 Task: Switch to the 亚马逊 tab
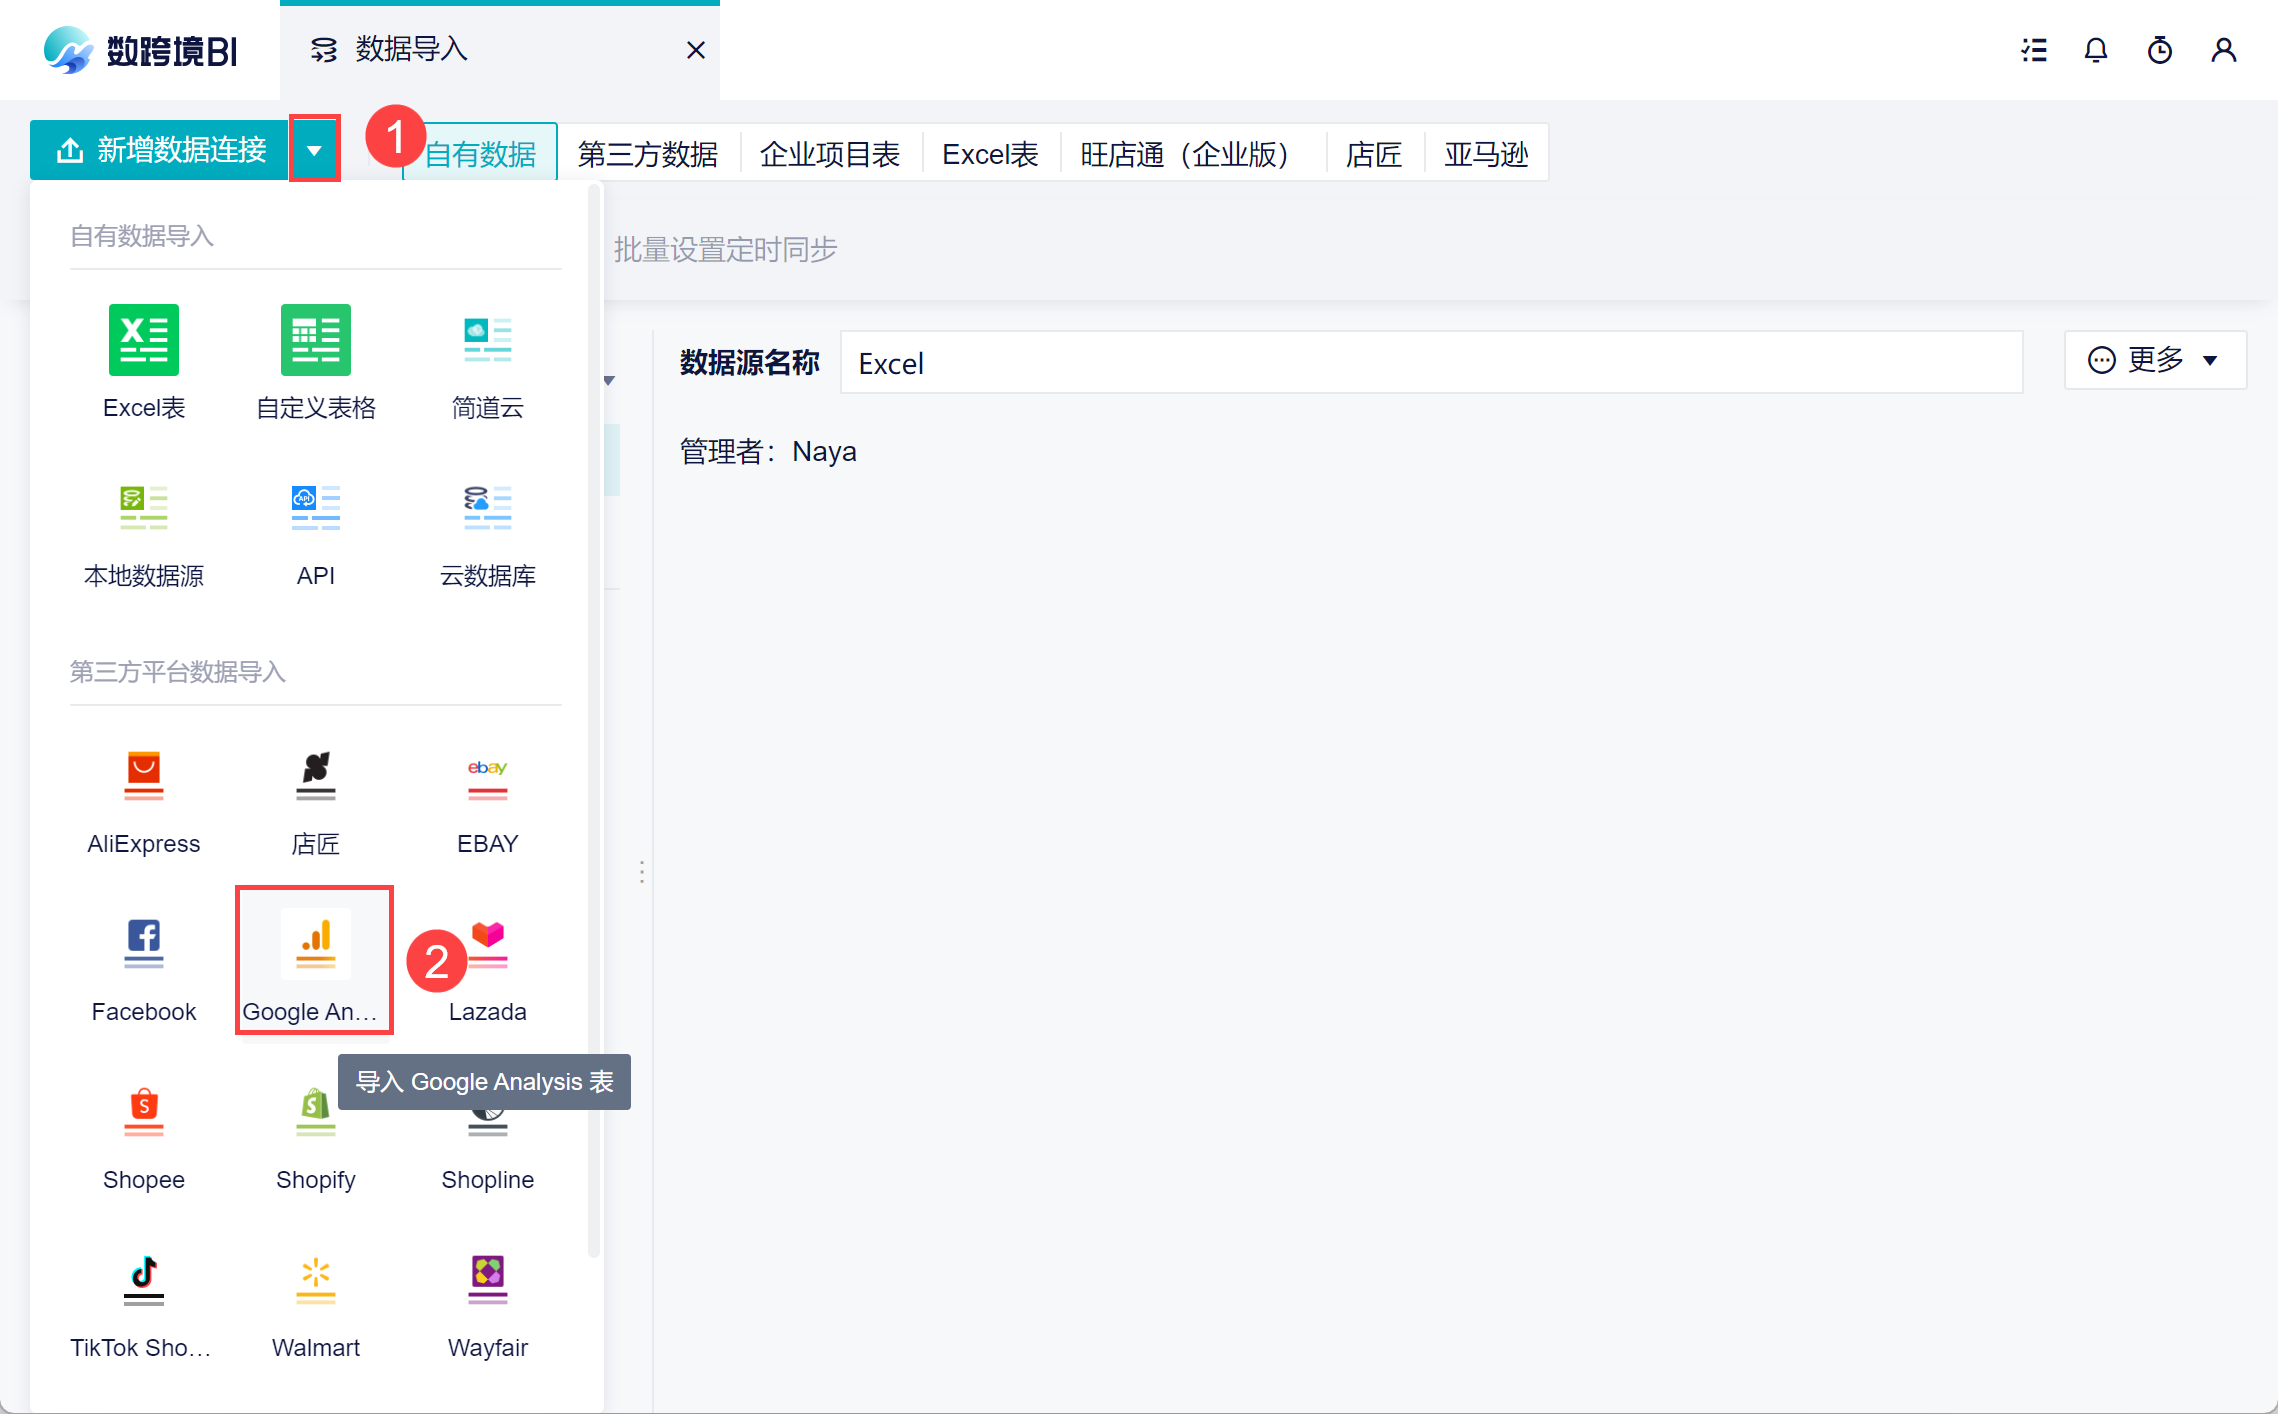(1485, 154)
